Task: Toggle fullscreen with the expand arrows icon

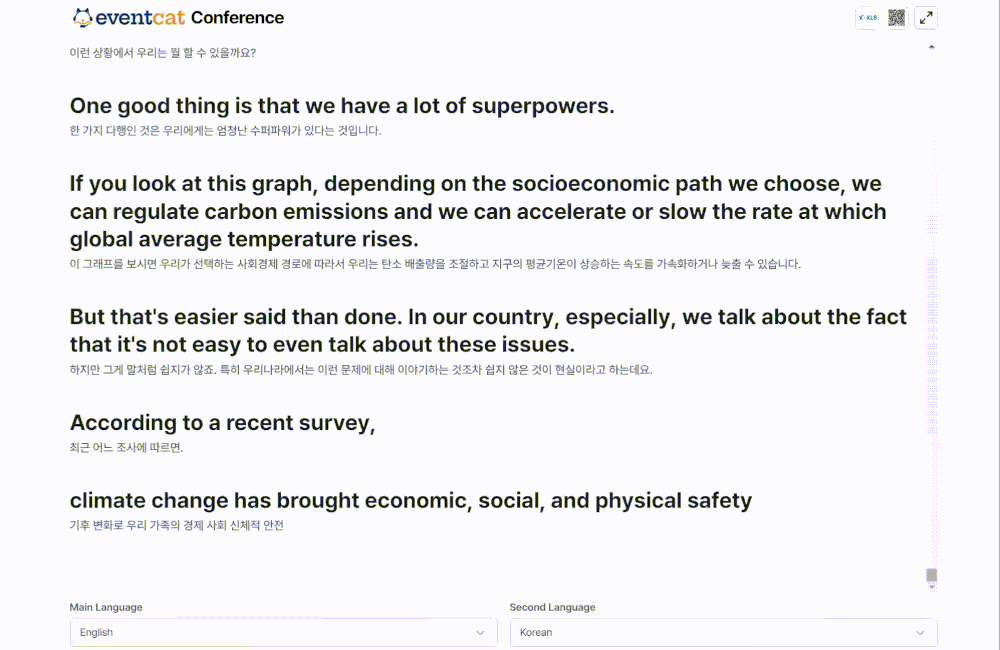Action: point(926,18)
